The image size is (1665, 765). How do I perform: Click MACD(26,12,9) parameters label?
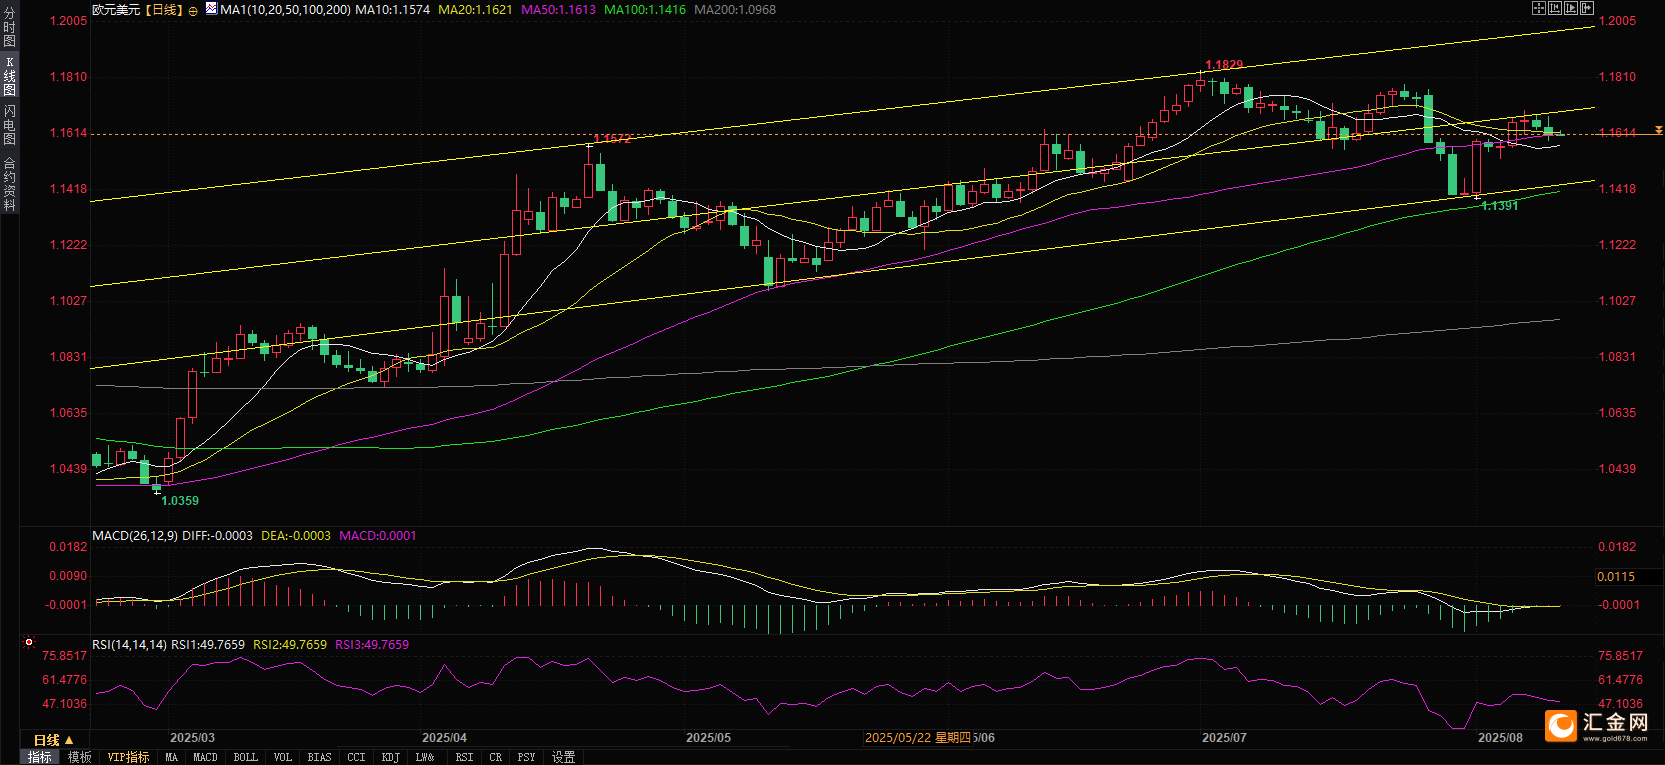point(135,536)
